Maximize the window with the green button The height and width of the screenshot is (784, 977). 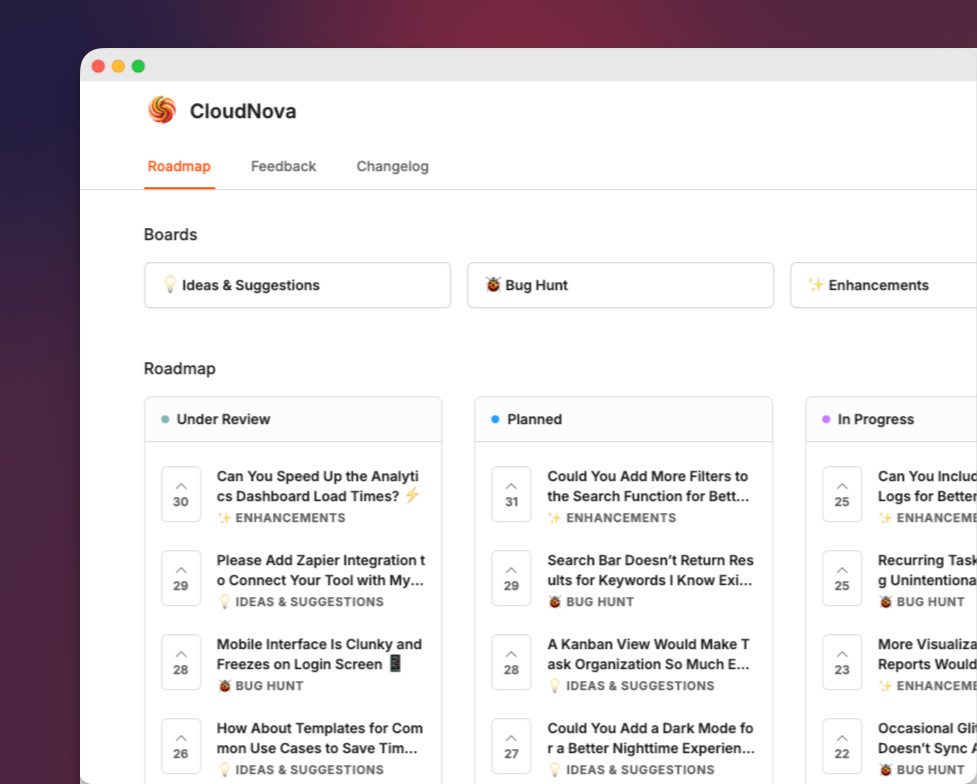(138, 66)
